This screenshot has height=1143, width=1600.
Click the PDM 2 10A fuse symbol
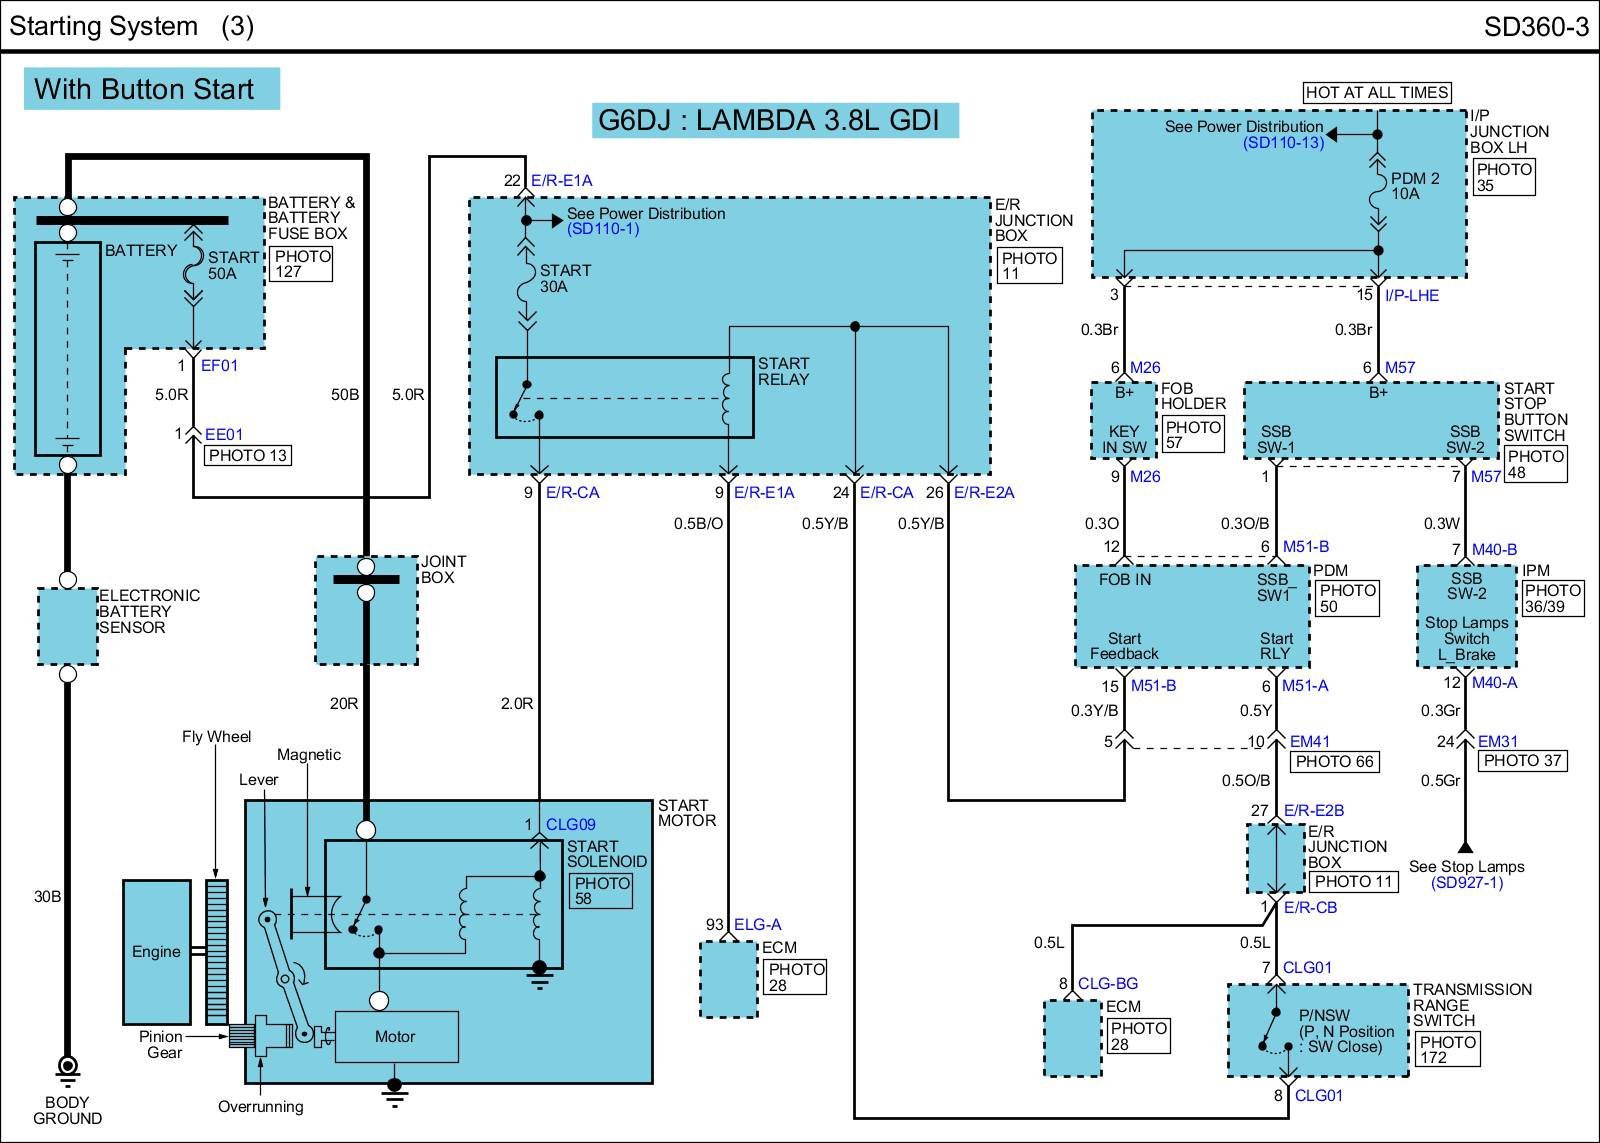(x=1378, y=192)
